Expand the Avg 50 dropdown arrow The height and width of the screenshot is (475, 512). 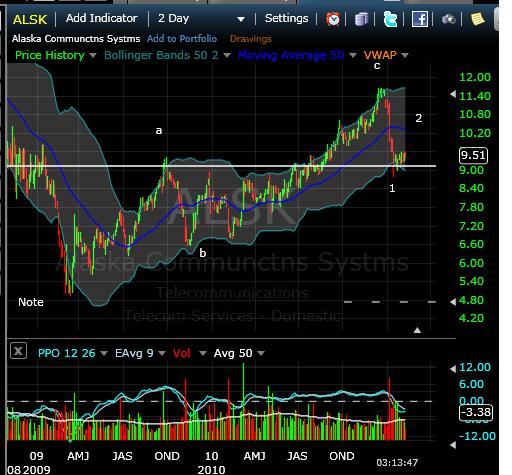[x=261, y=353]
